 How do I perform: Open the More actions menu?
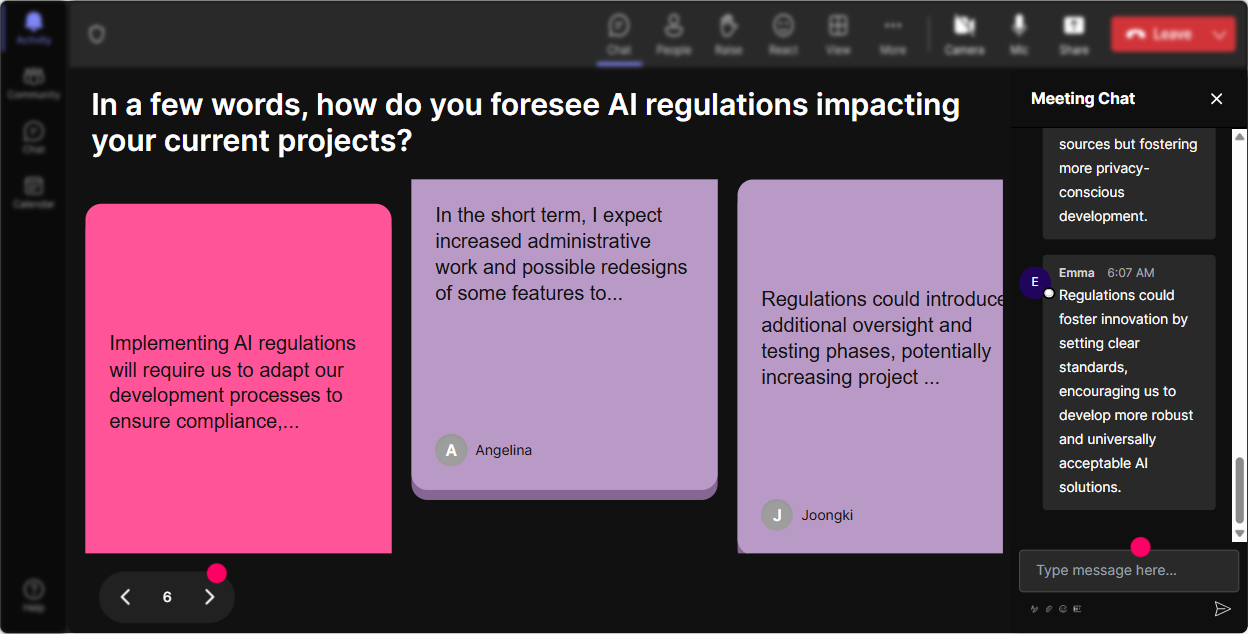(893, 34)
